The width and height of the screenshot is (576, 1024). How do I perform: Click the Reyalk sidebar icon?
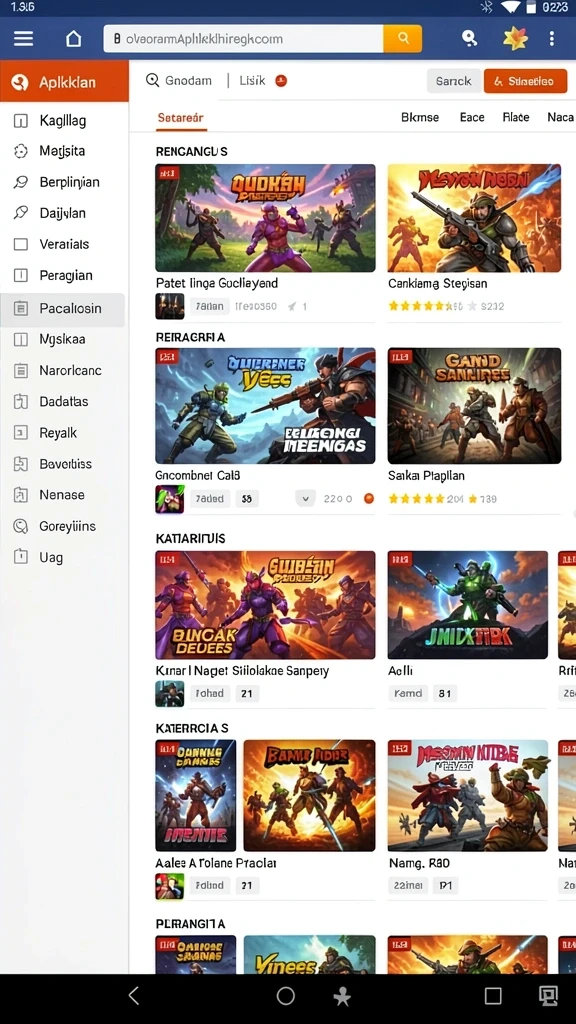tap(21, 432)
